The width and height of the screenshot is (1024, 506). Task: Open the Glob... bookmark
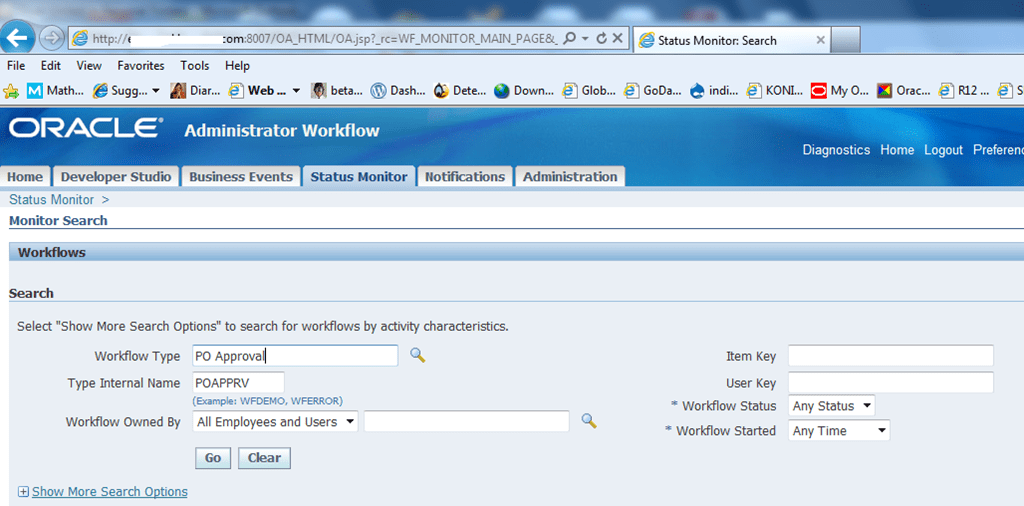click(590, 91)
